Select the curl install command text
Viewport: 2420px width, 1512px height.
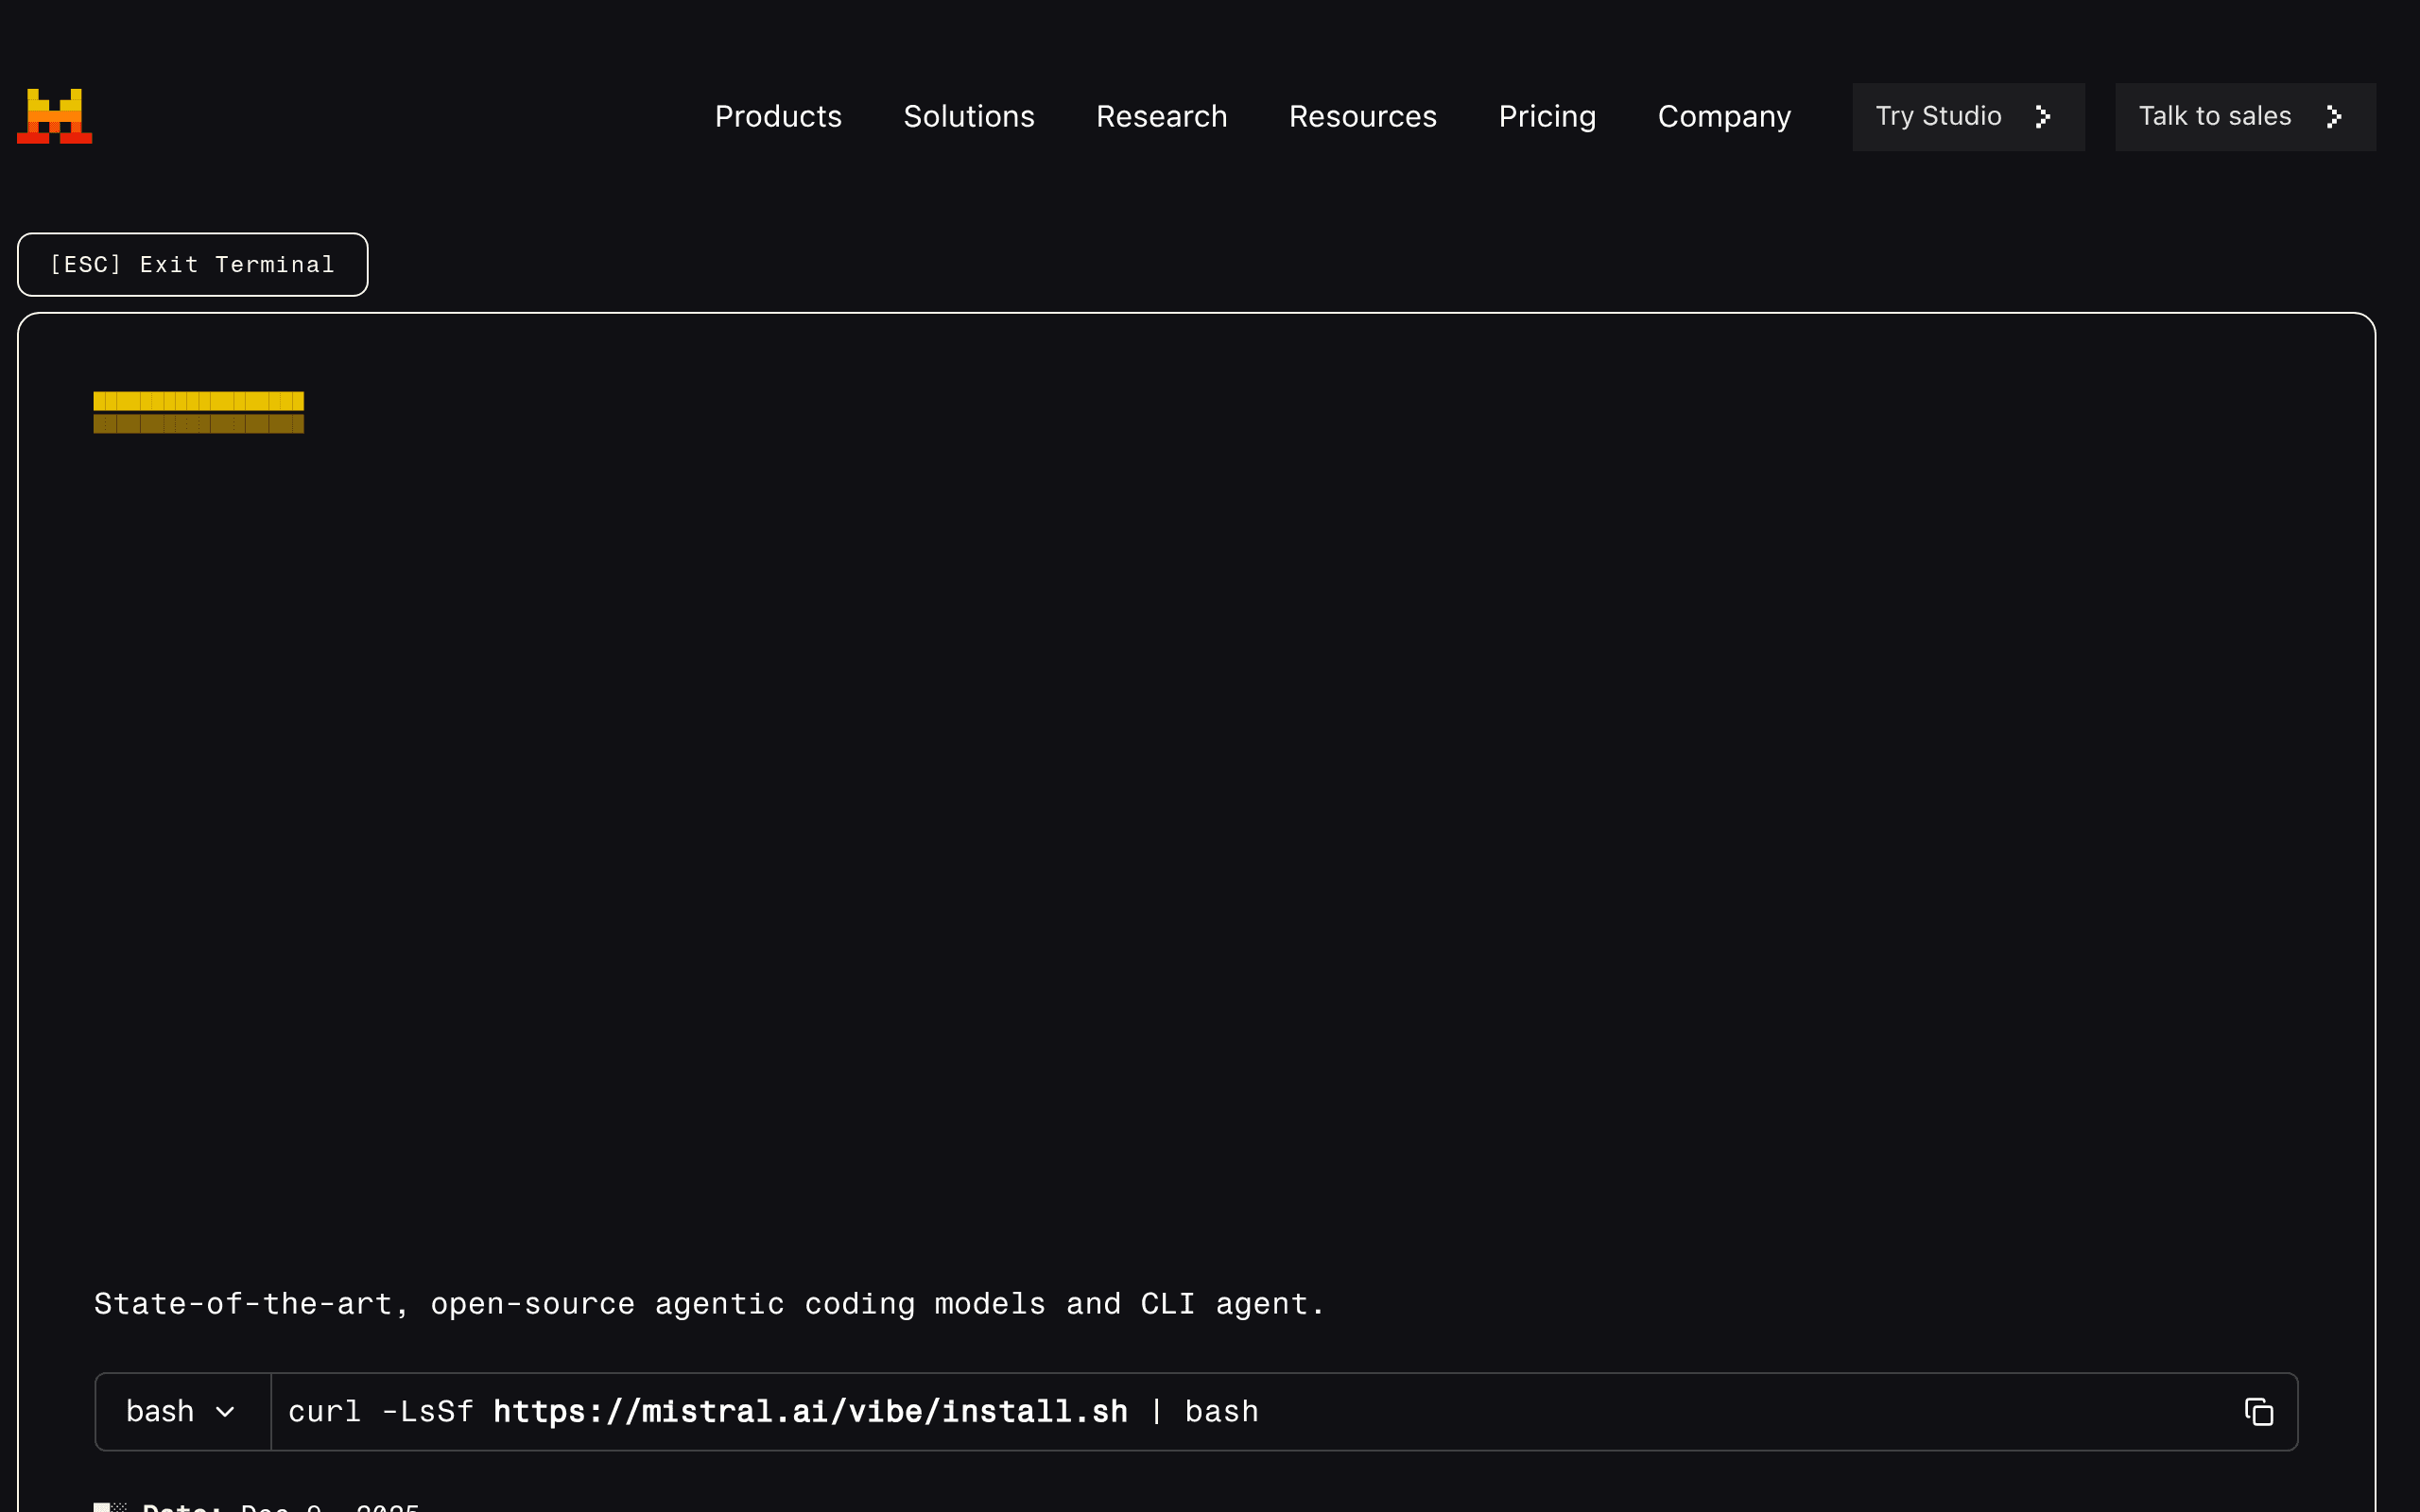coord(773,1411)
